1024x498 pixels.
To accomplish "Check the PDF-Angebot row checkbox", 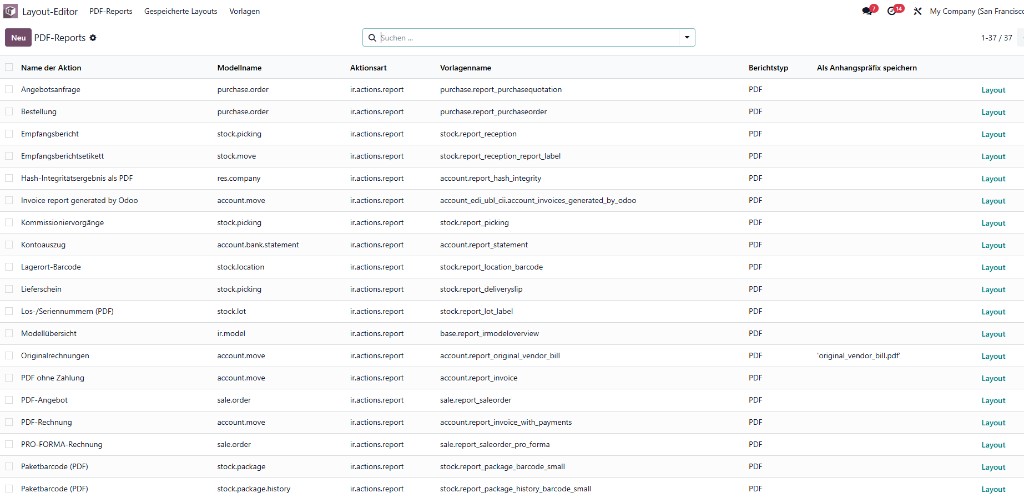I will pos(9,400).
